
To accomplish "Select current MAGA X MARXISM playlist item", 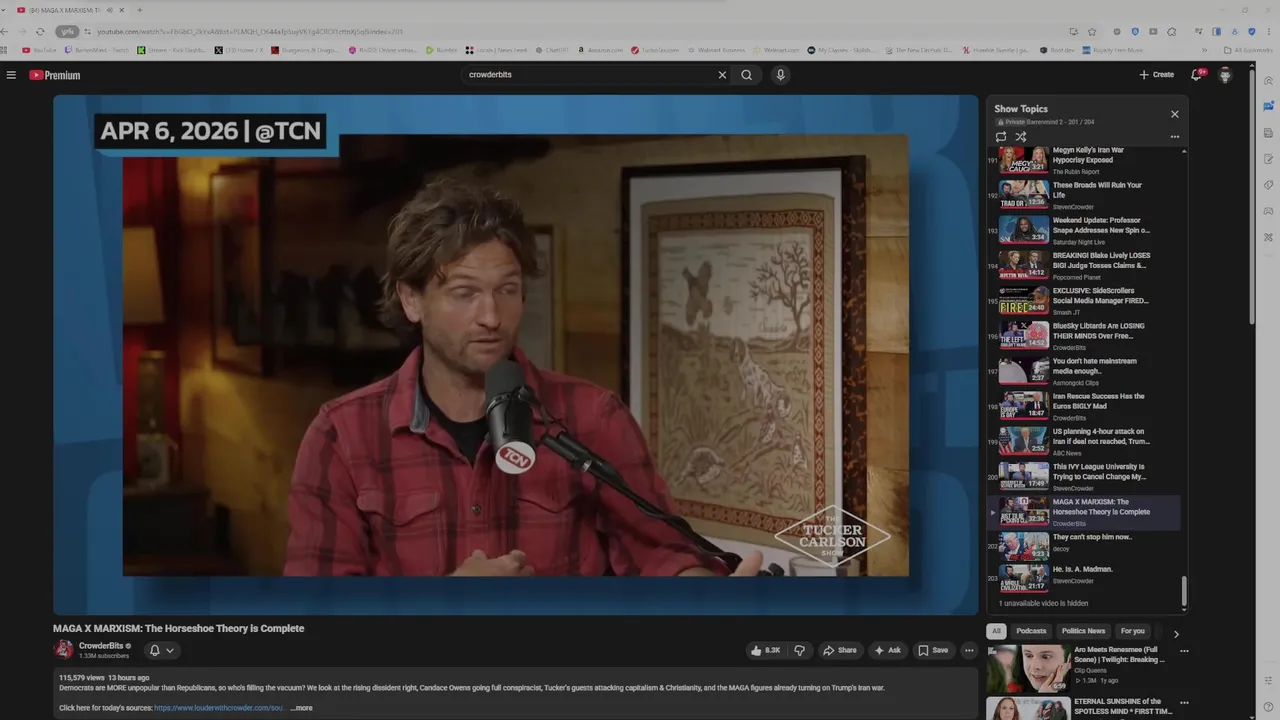I will 1084,512.
